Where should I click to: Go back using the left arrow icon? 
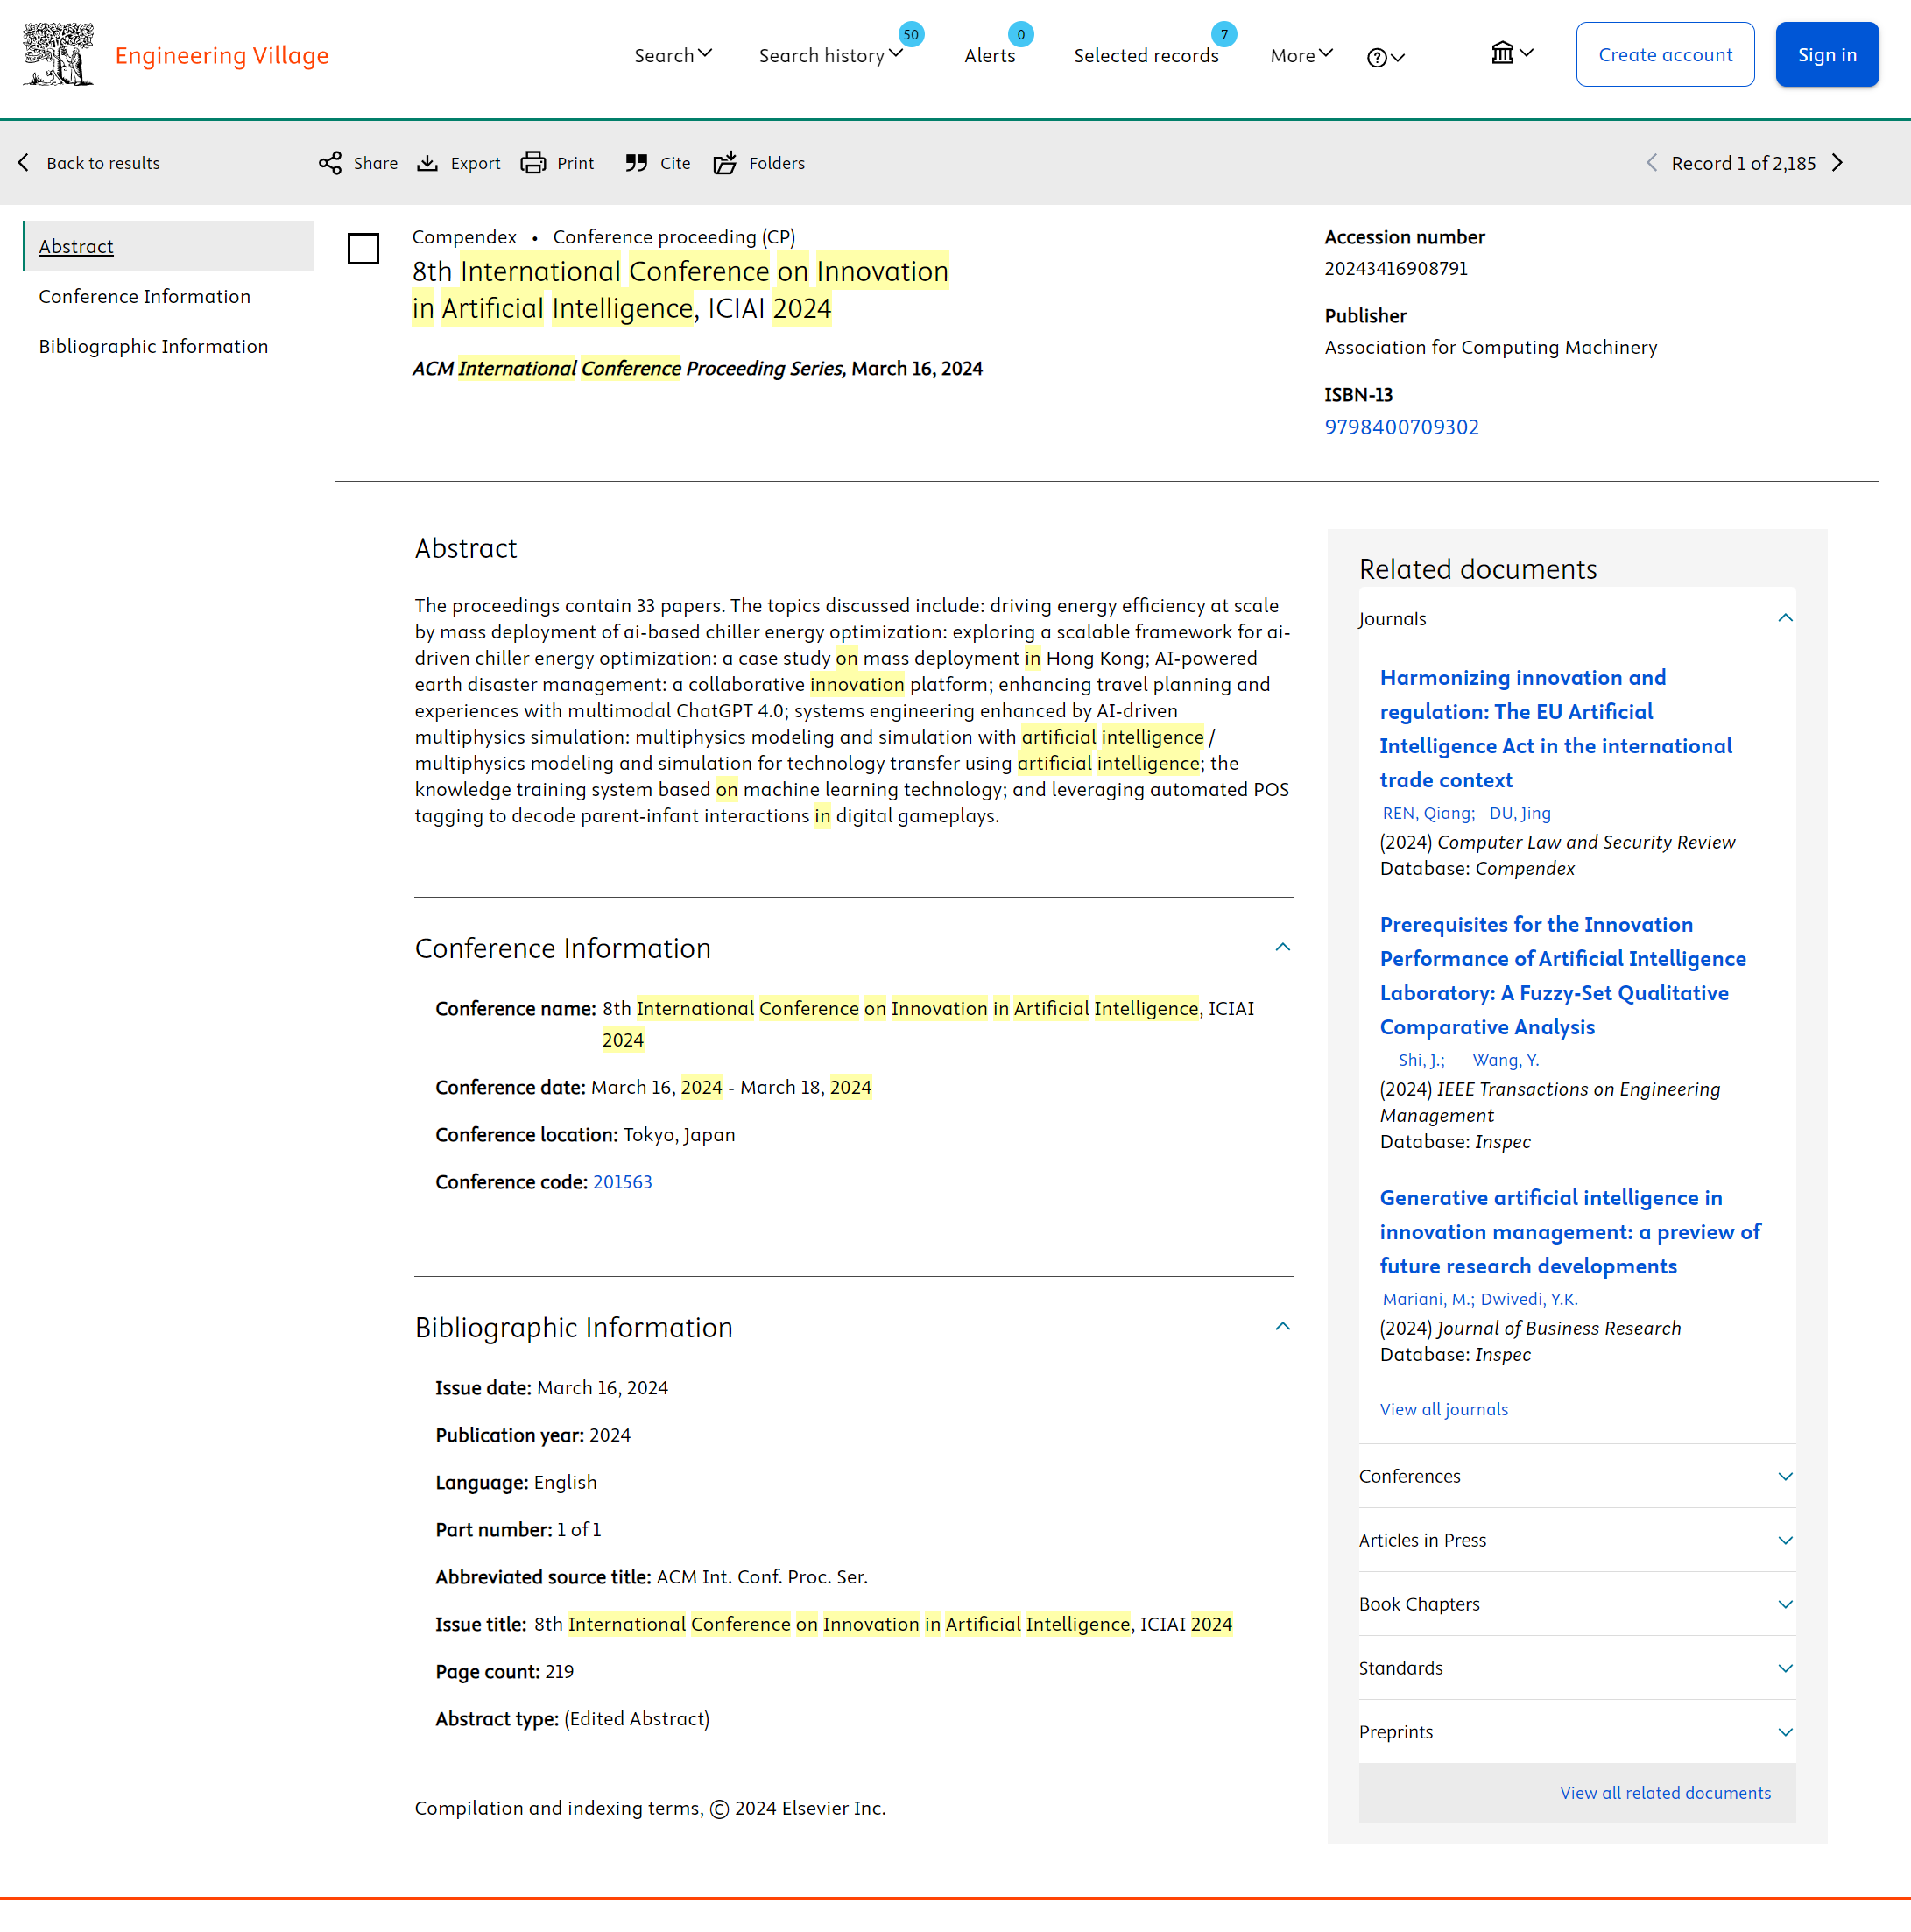pos(24,162)
